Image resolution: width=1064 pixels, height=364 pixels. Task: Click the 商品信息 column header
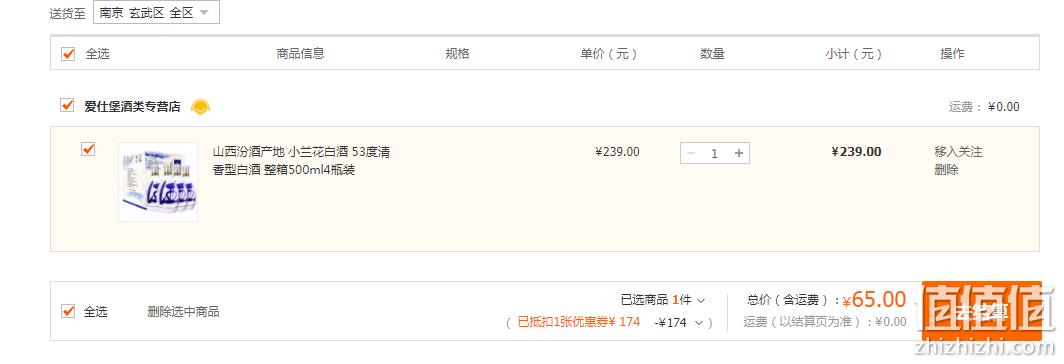300,54
